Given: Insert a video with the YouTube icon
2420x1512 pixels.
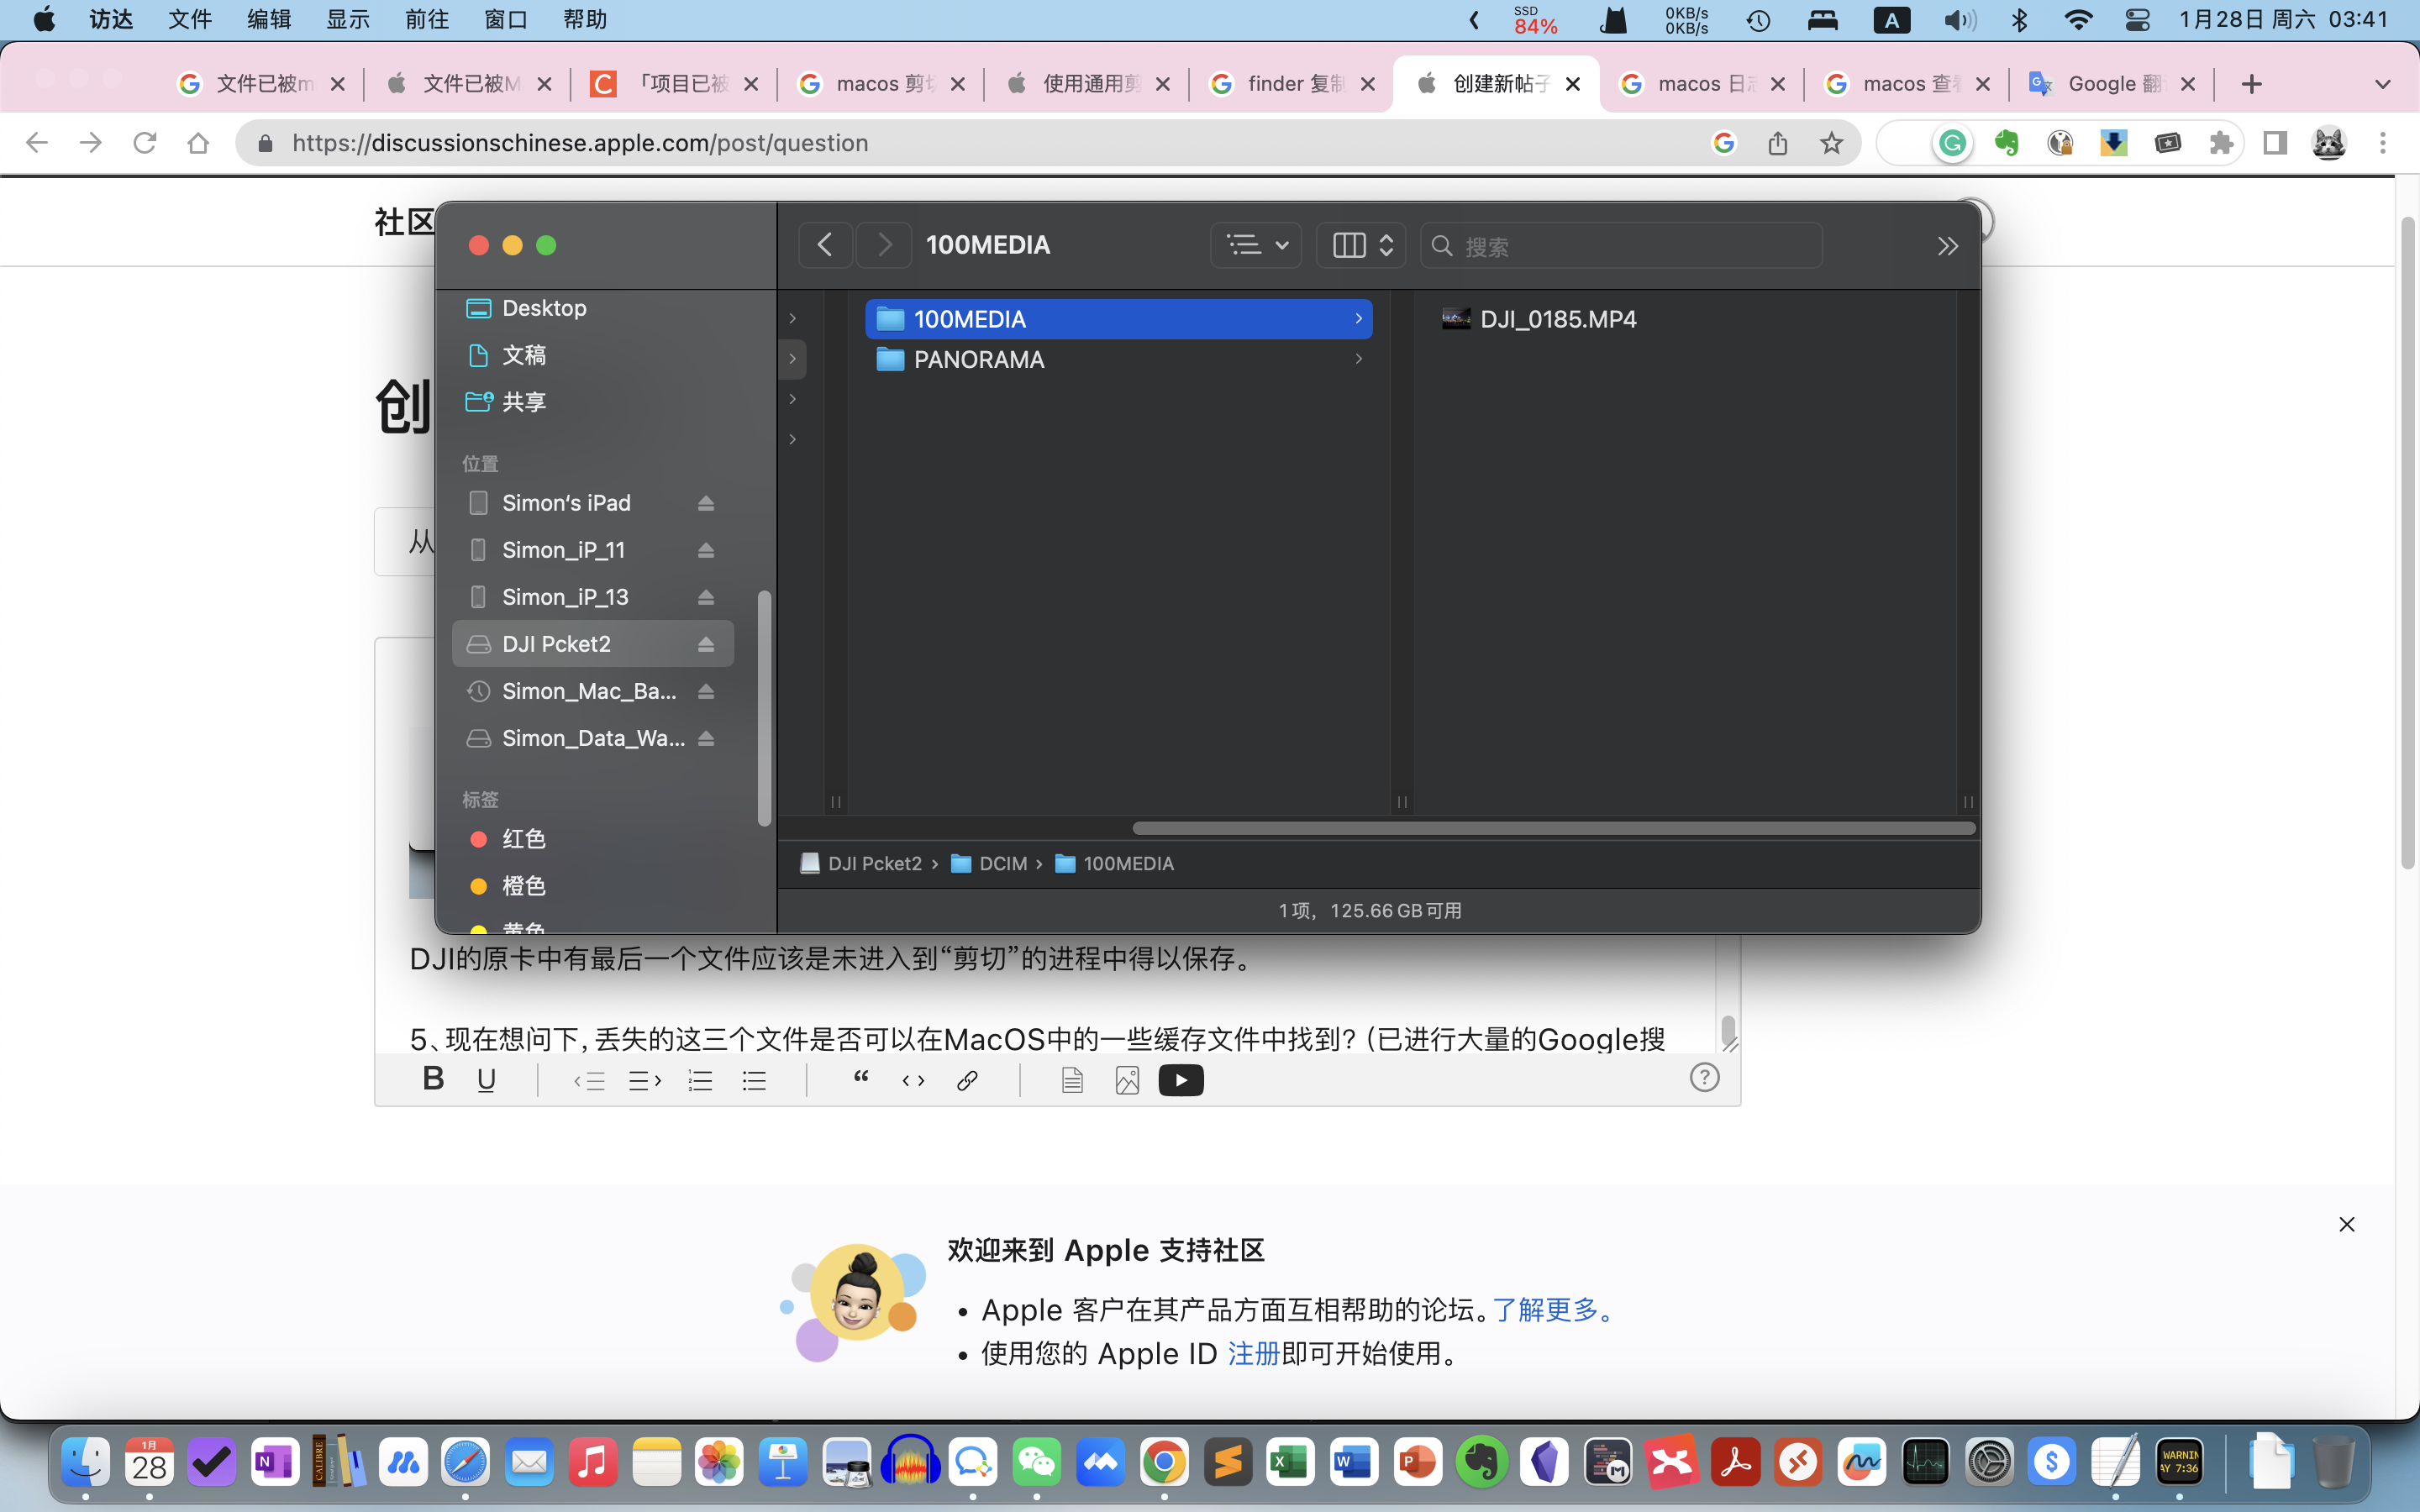Looking at the screenshot, I should pyautogui.click(x=1180, y=1080).
